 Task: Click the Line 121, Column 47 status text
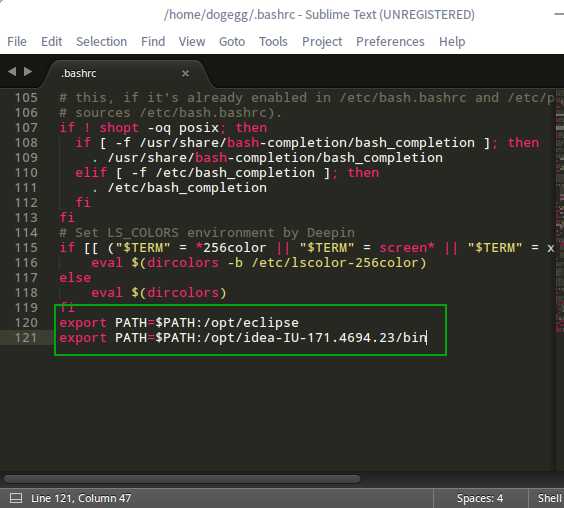pos(81,498)
